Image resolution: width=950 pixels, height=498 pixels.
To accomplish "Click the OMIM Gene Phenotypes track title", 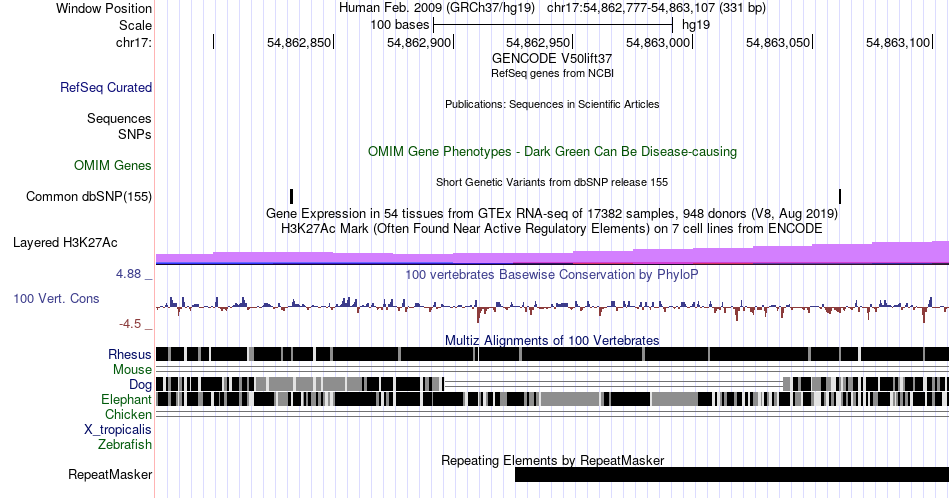I will (552, 151).
